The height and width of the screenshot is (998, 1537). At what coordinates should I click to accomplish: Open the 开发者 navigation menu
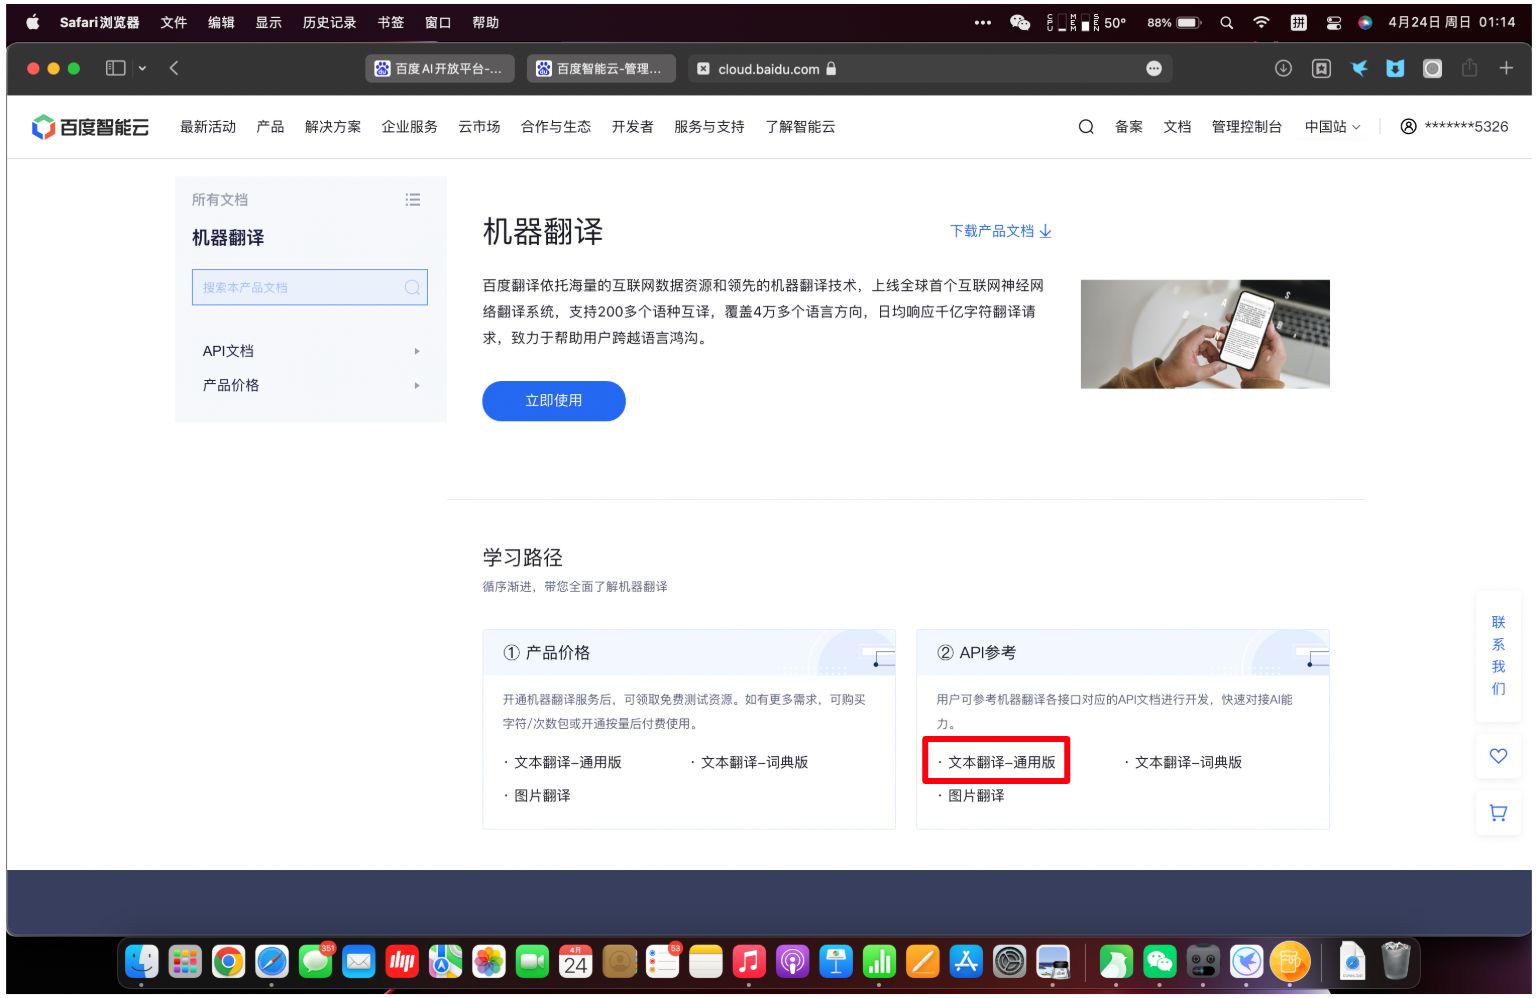(x=632, y=127)
